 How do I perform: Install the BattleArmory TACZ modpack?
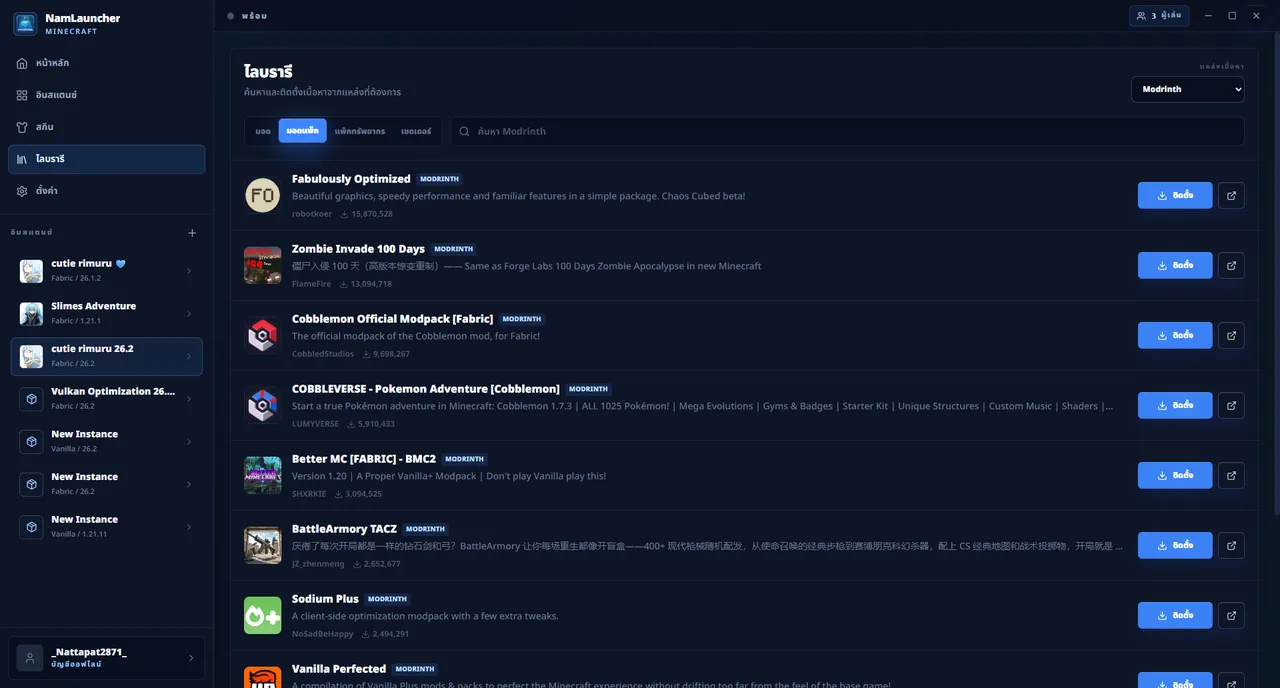[x=1175, y=545]
